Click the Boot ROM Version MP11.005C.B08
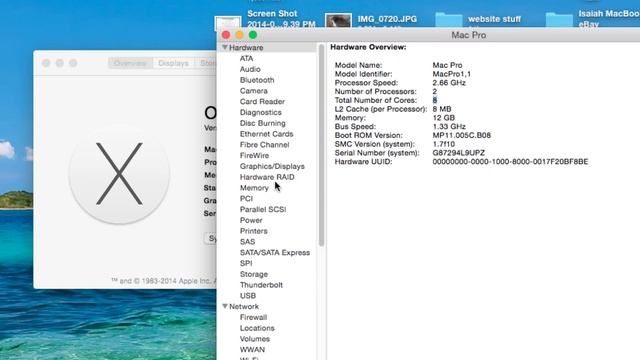Screen dimensions: 640x360 (462, 135)
